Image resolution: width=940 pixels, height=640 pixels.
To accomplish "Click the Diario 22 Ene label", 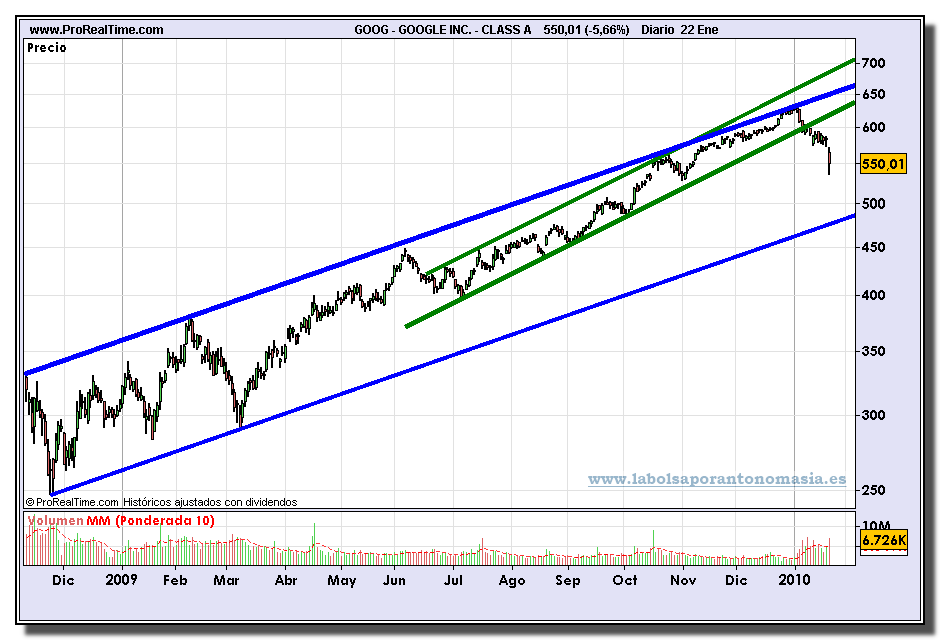I will coord(679,29).
